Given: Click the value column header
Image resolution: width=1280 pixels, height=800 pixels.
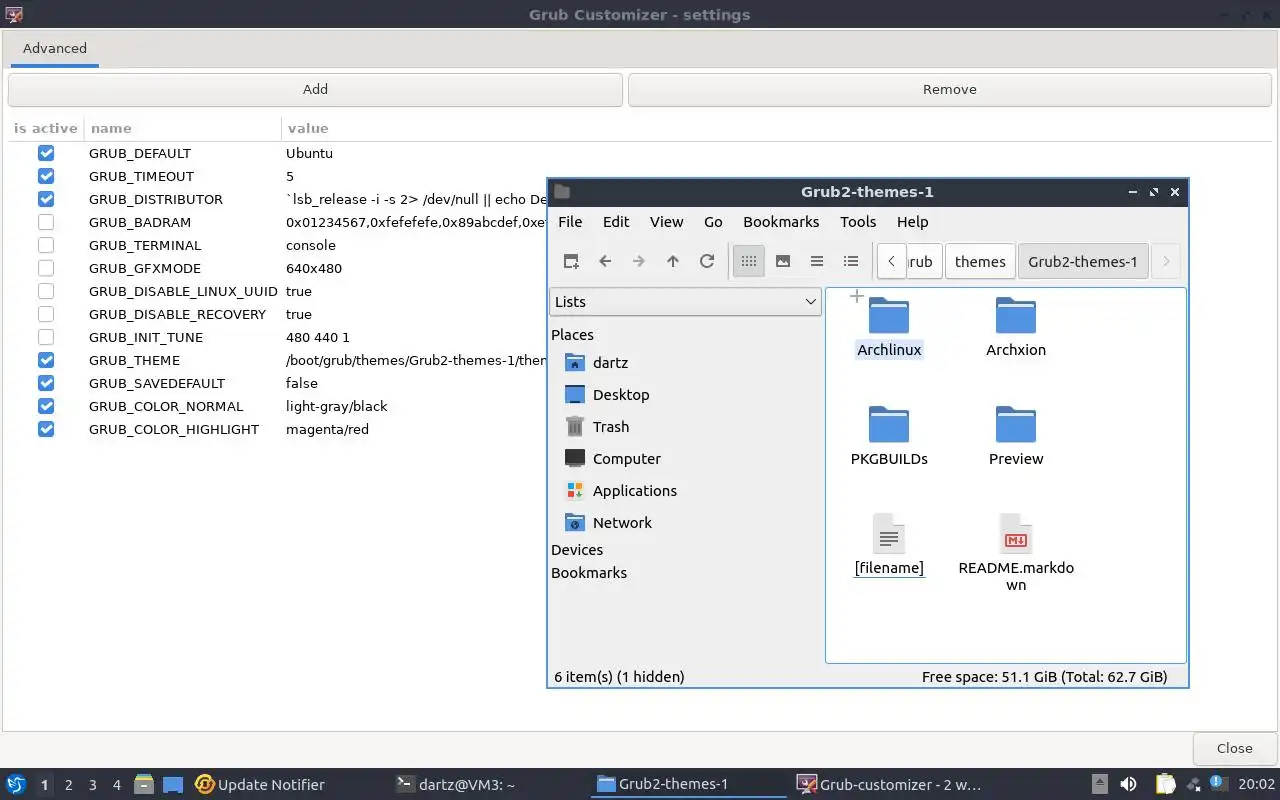Looking at the screenshot, I should coord(308,128).
